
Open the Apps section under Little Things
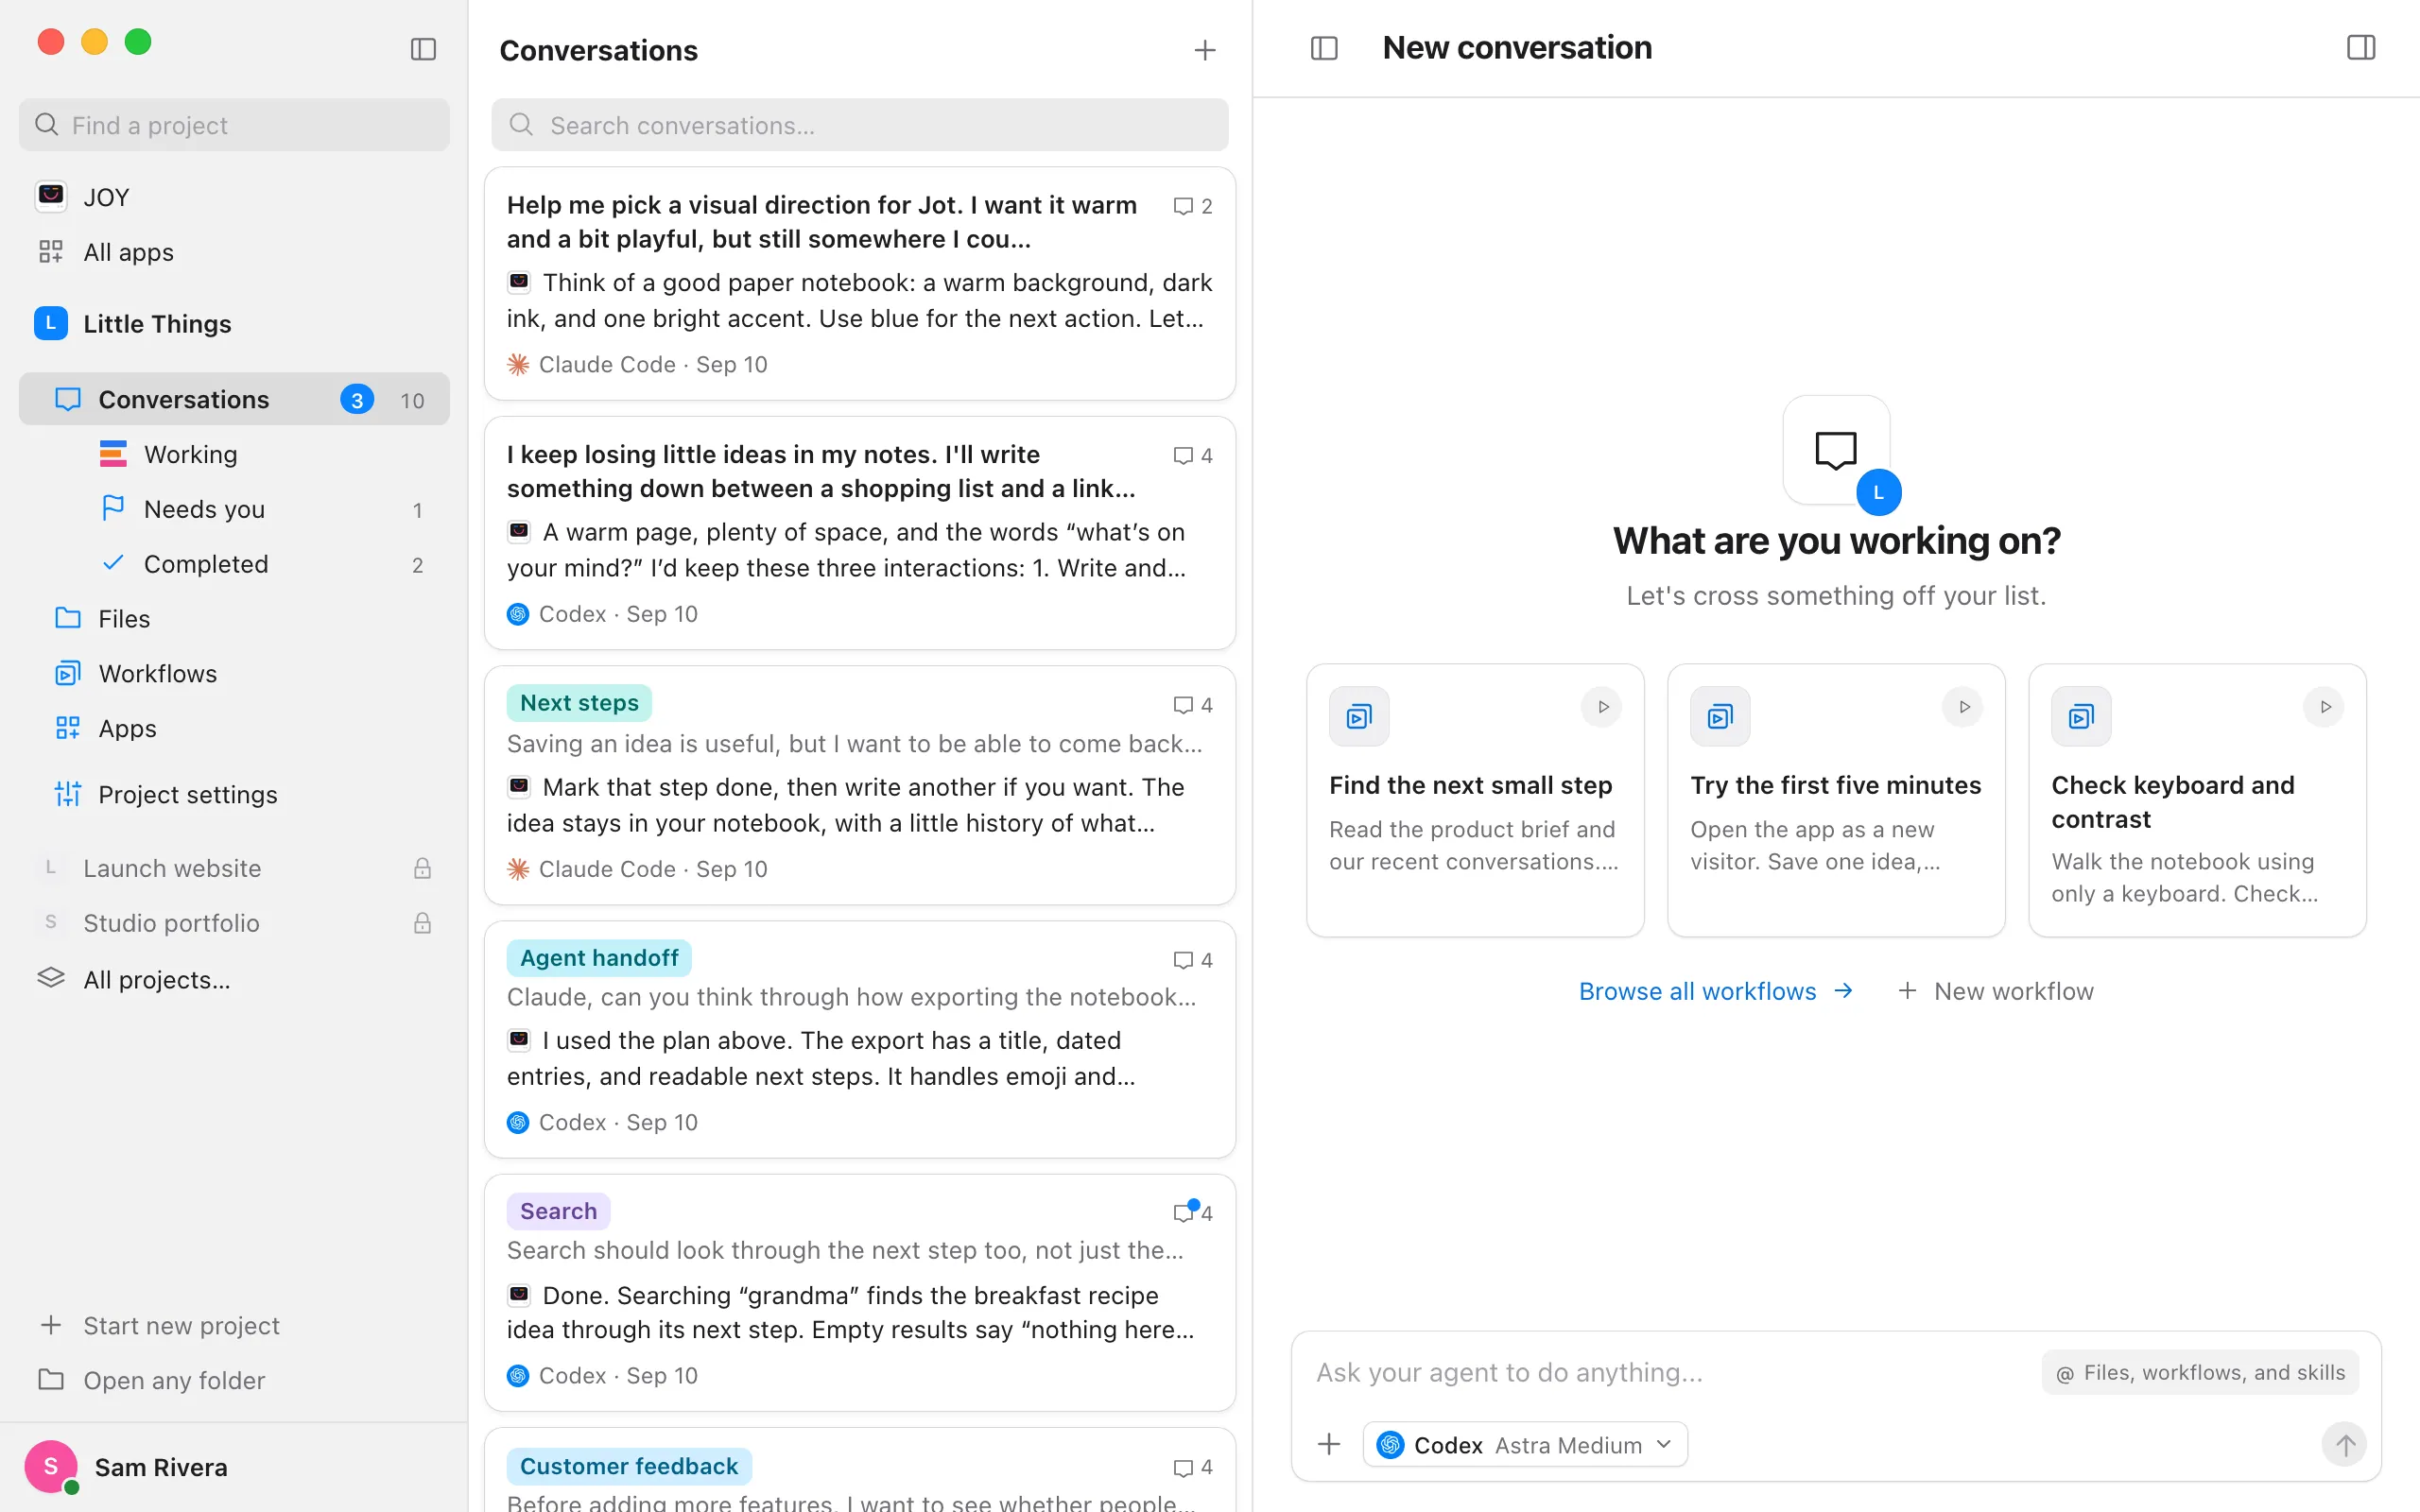coord(234,728)
